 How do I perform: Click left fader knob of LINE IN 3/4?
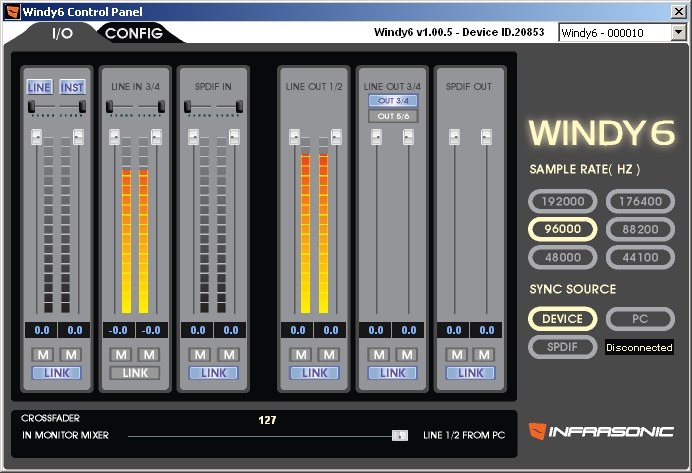click(114, 137)
